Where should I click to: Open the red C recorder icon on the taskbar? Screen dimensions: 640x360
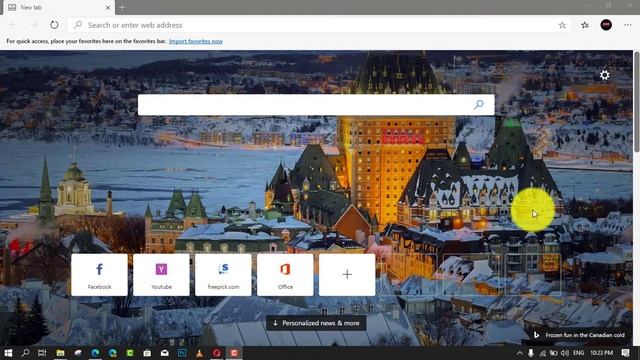[234, 353]
